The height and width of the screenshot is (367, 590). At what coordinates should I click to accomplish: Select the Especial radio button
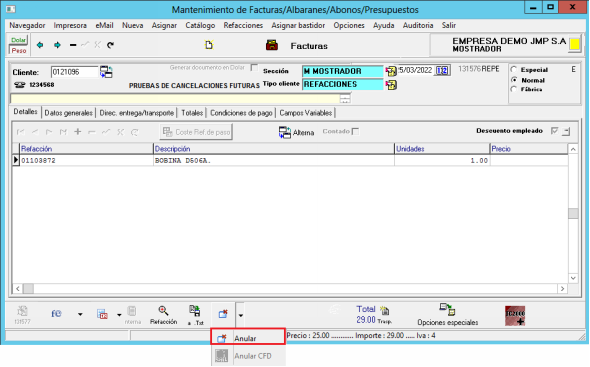point(514,70)
